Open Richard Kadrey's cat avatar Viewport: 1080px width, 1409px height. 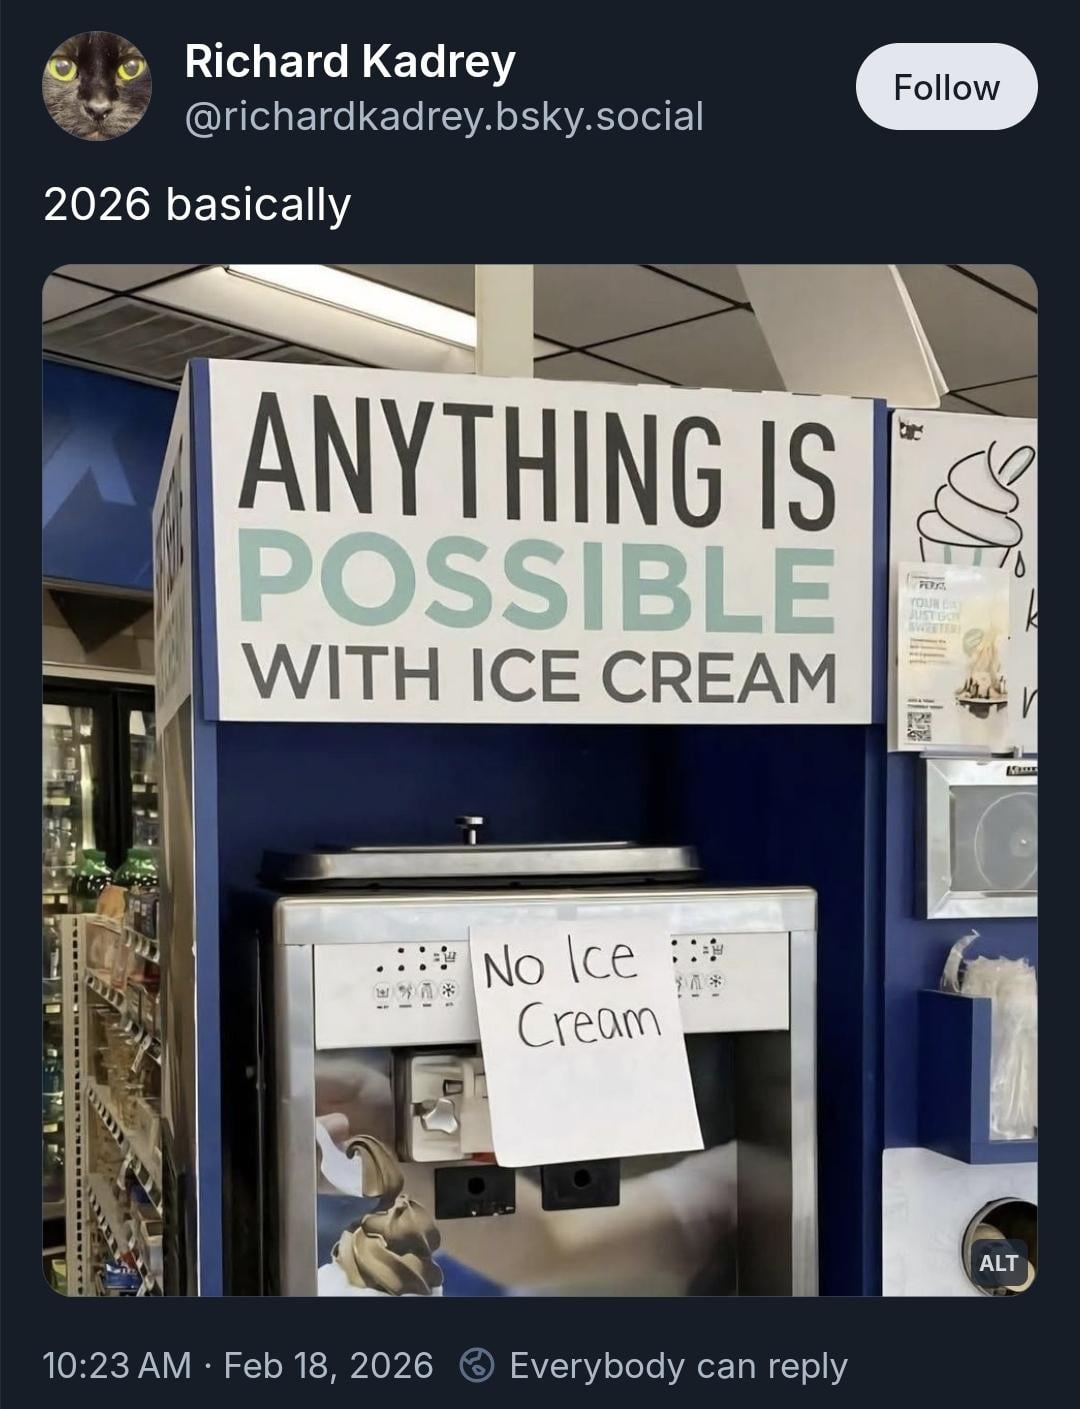point(96,86)
